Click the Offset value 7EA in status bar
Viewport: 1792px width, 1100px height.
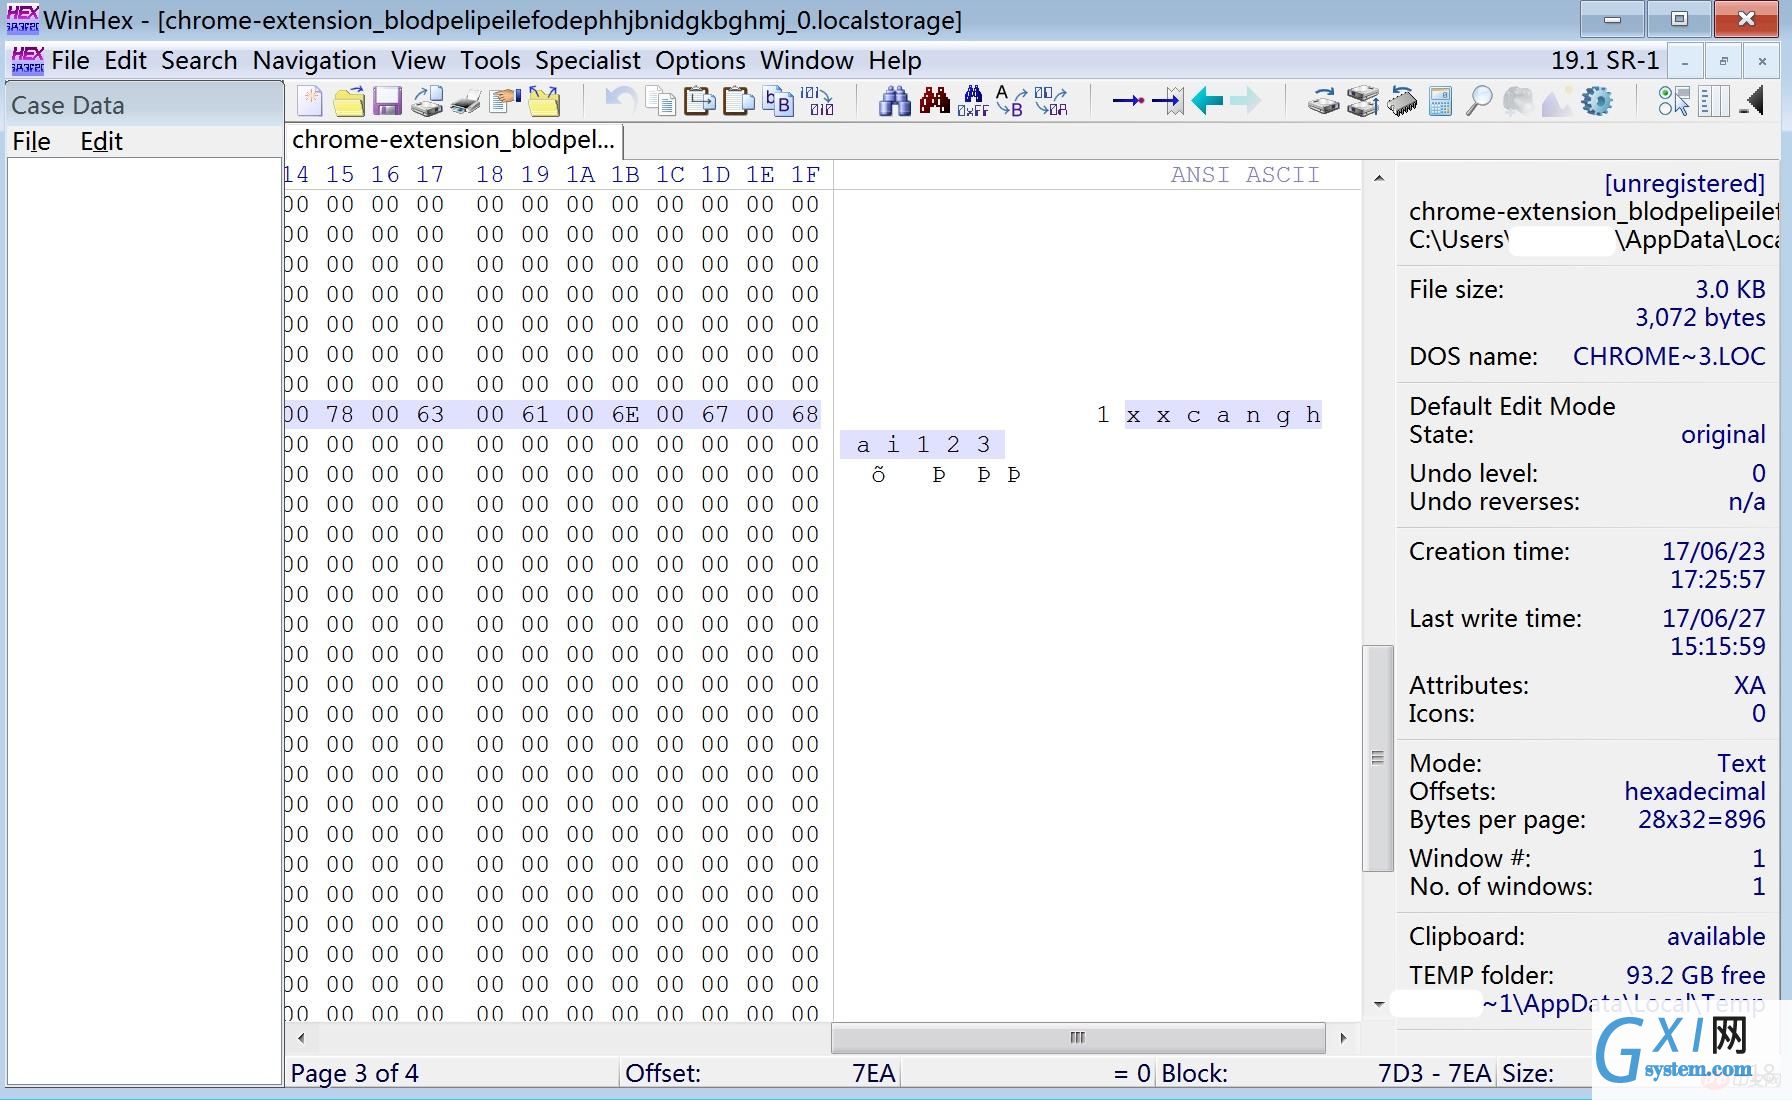[x=873, y=1074]
